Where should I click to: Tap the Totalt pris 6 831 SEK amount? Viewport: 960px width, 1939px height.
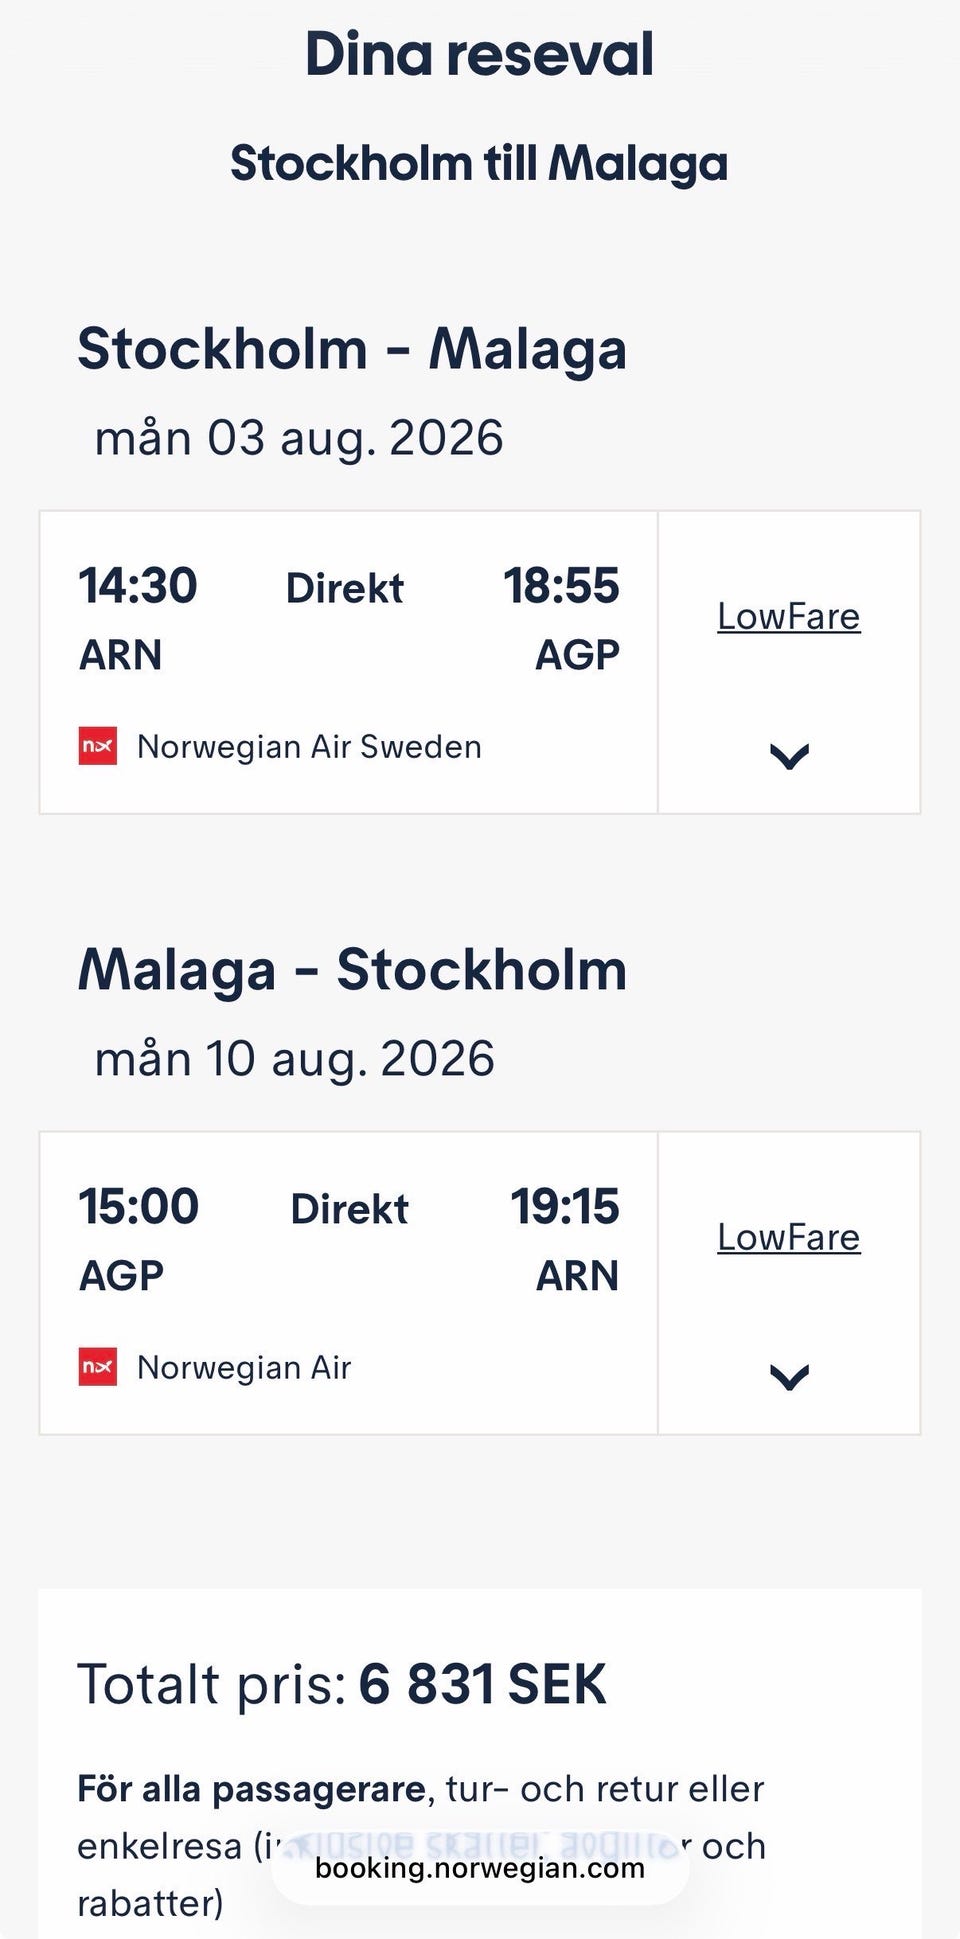482,1684
